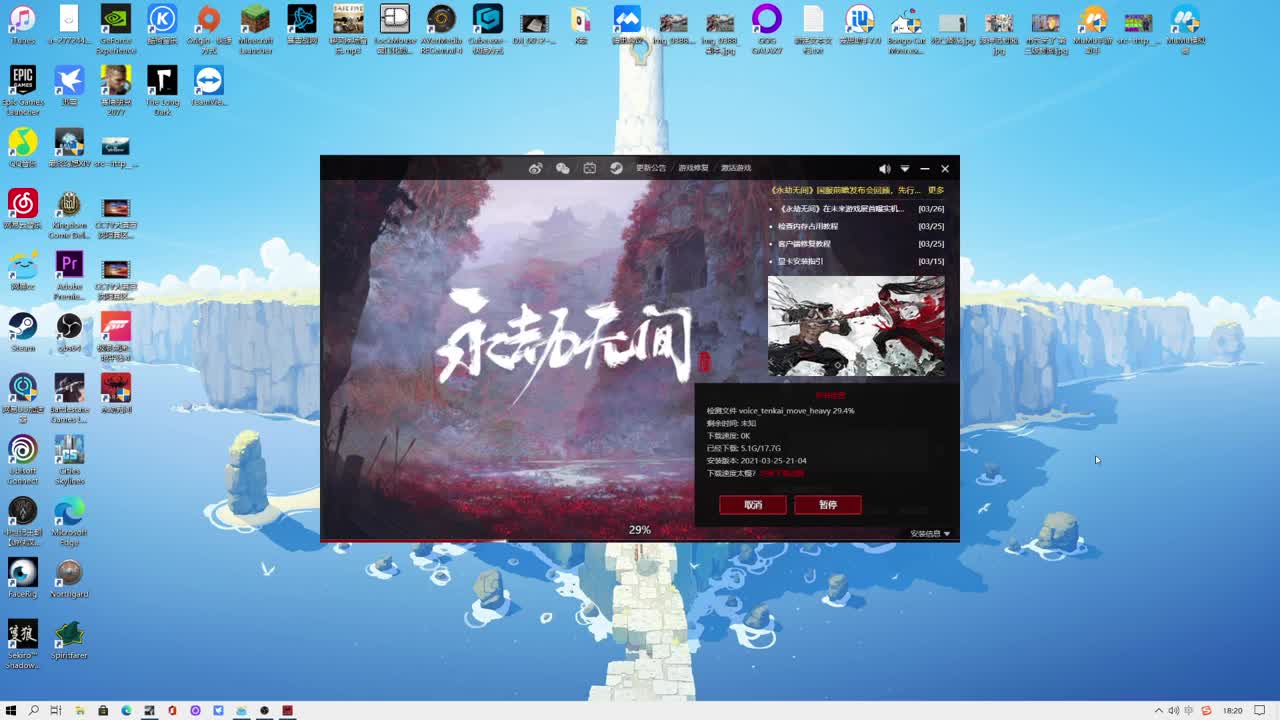Image resolution: width=1280 pixels, height=720 pixels.
Task: Click the 5.1G/17.7G downloaded text
Action: pos(761,448)
